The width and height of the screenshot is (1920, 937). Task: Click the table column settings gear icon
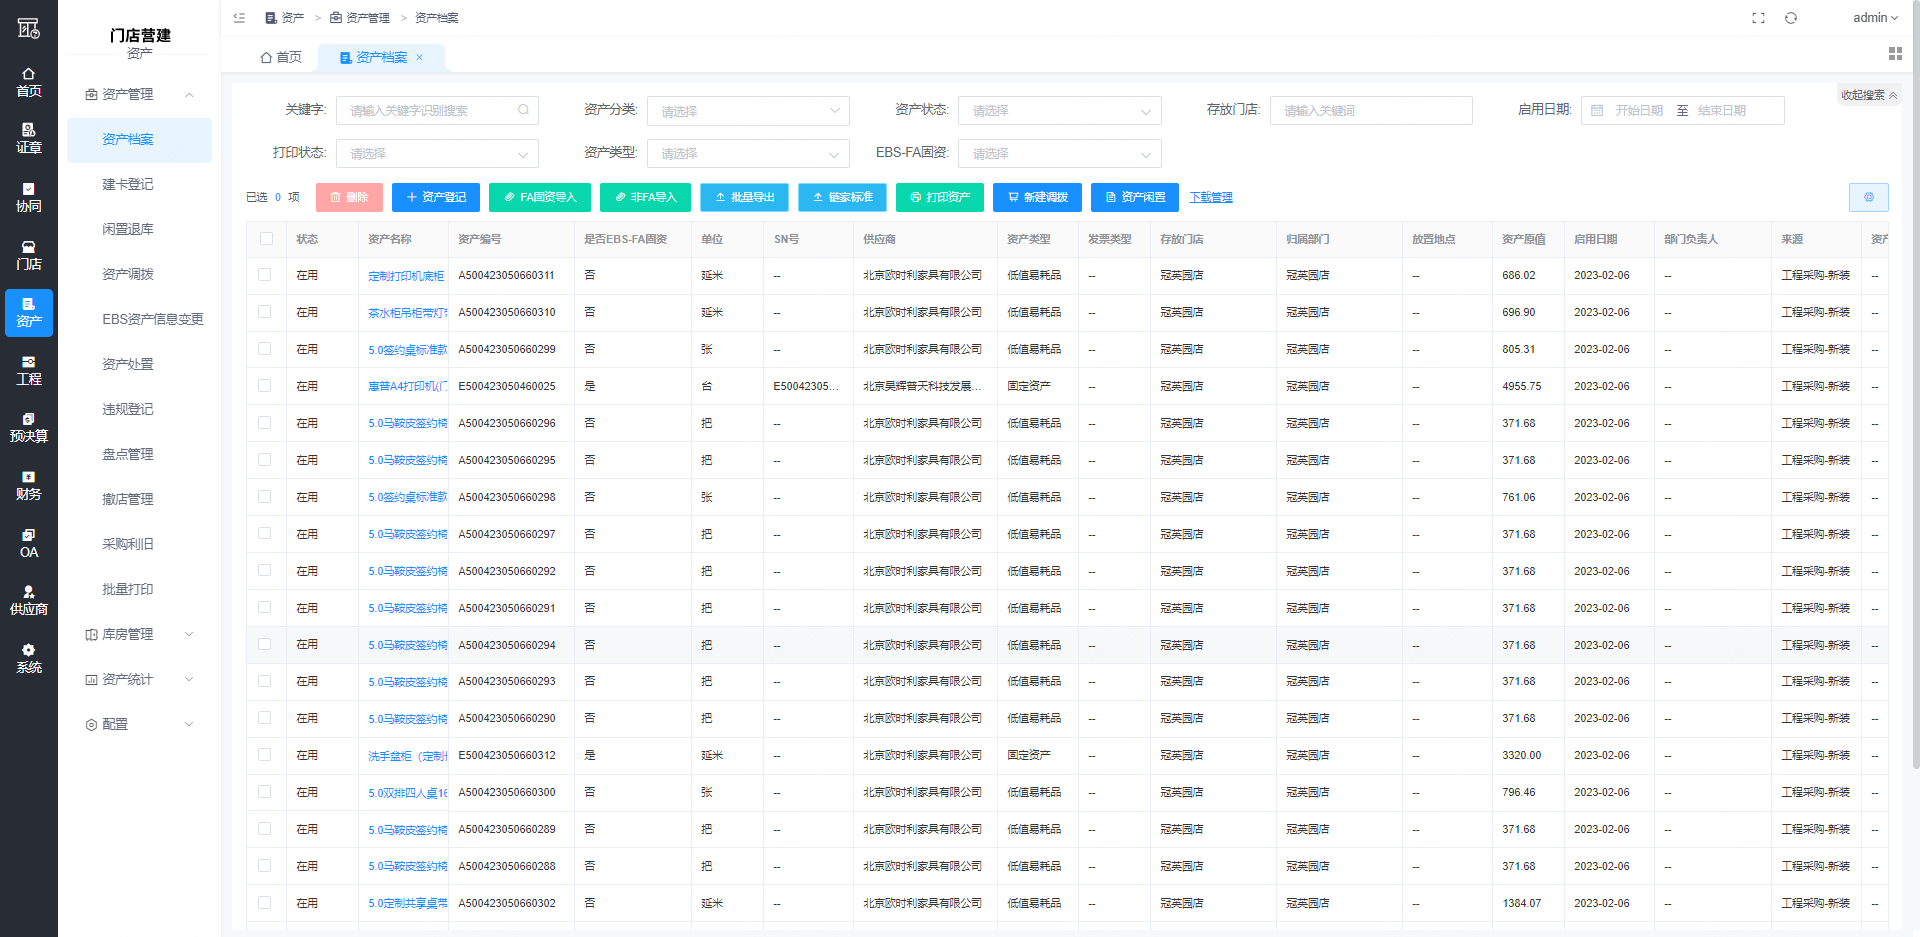tap(1868, 197)
